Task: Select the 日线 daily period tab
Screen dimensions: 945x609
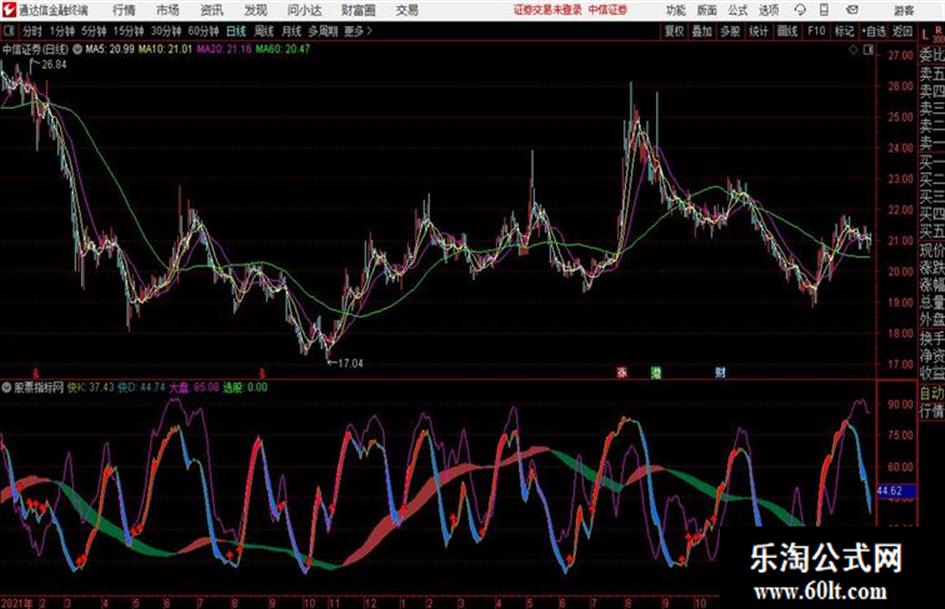Action: (236, 31)
